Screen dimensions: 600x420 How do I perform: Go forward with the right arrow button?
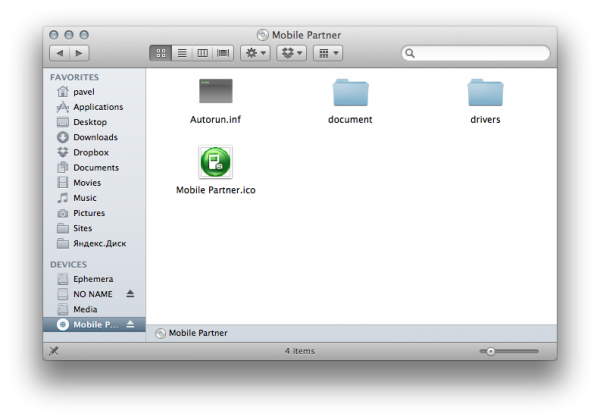tap(79, 53)
